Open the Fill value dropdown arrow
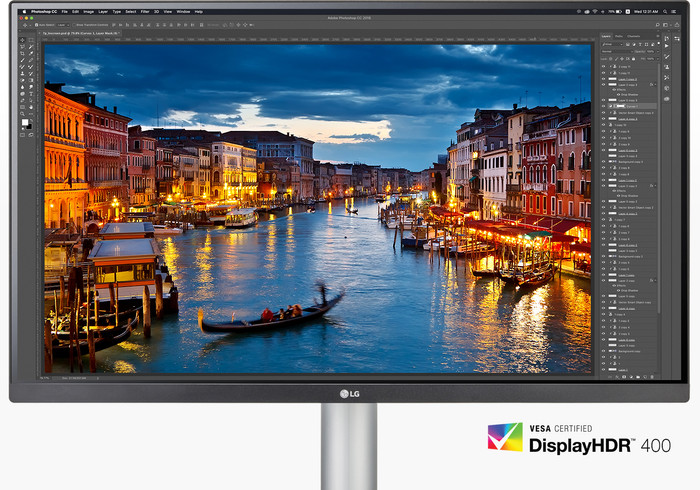The height and width of the screenshot is (490, 700). 658,59
